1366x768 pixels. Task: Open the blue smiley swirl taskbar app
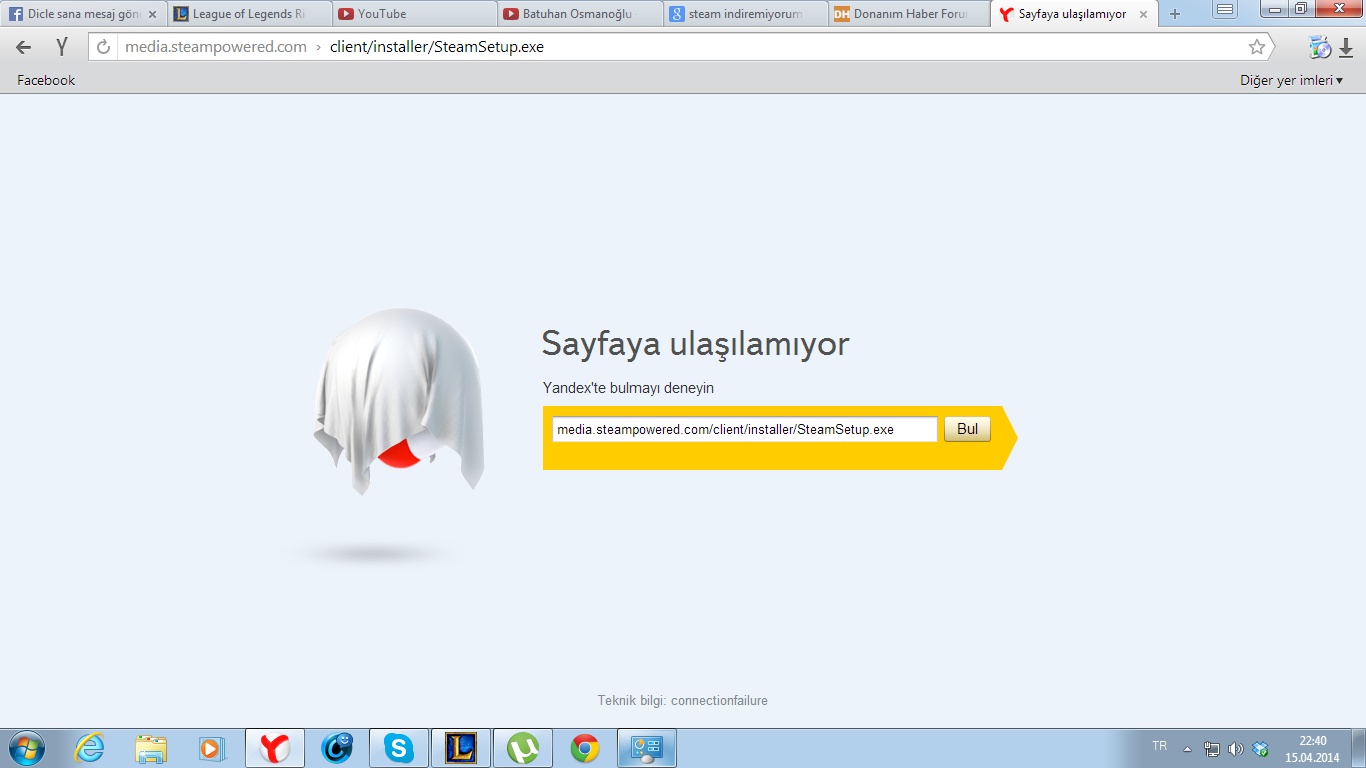coord(337,748)
